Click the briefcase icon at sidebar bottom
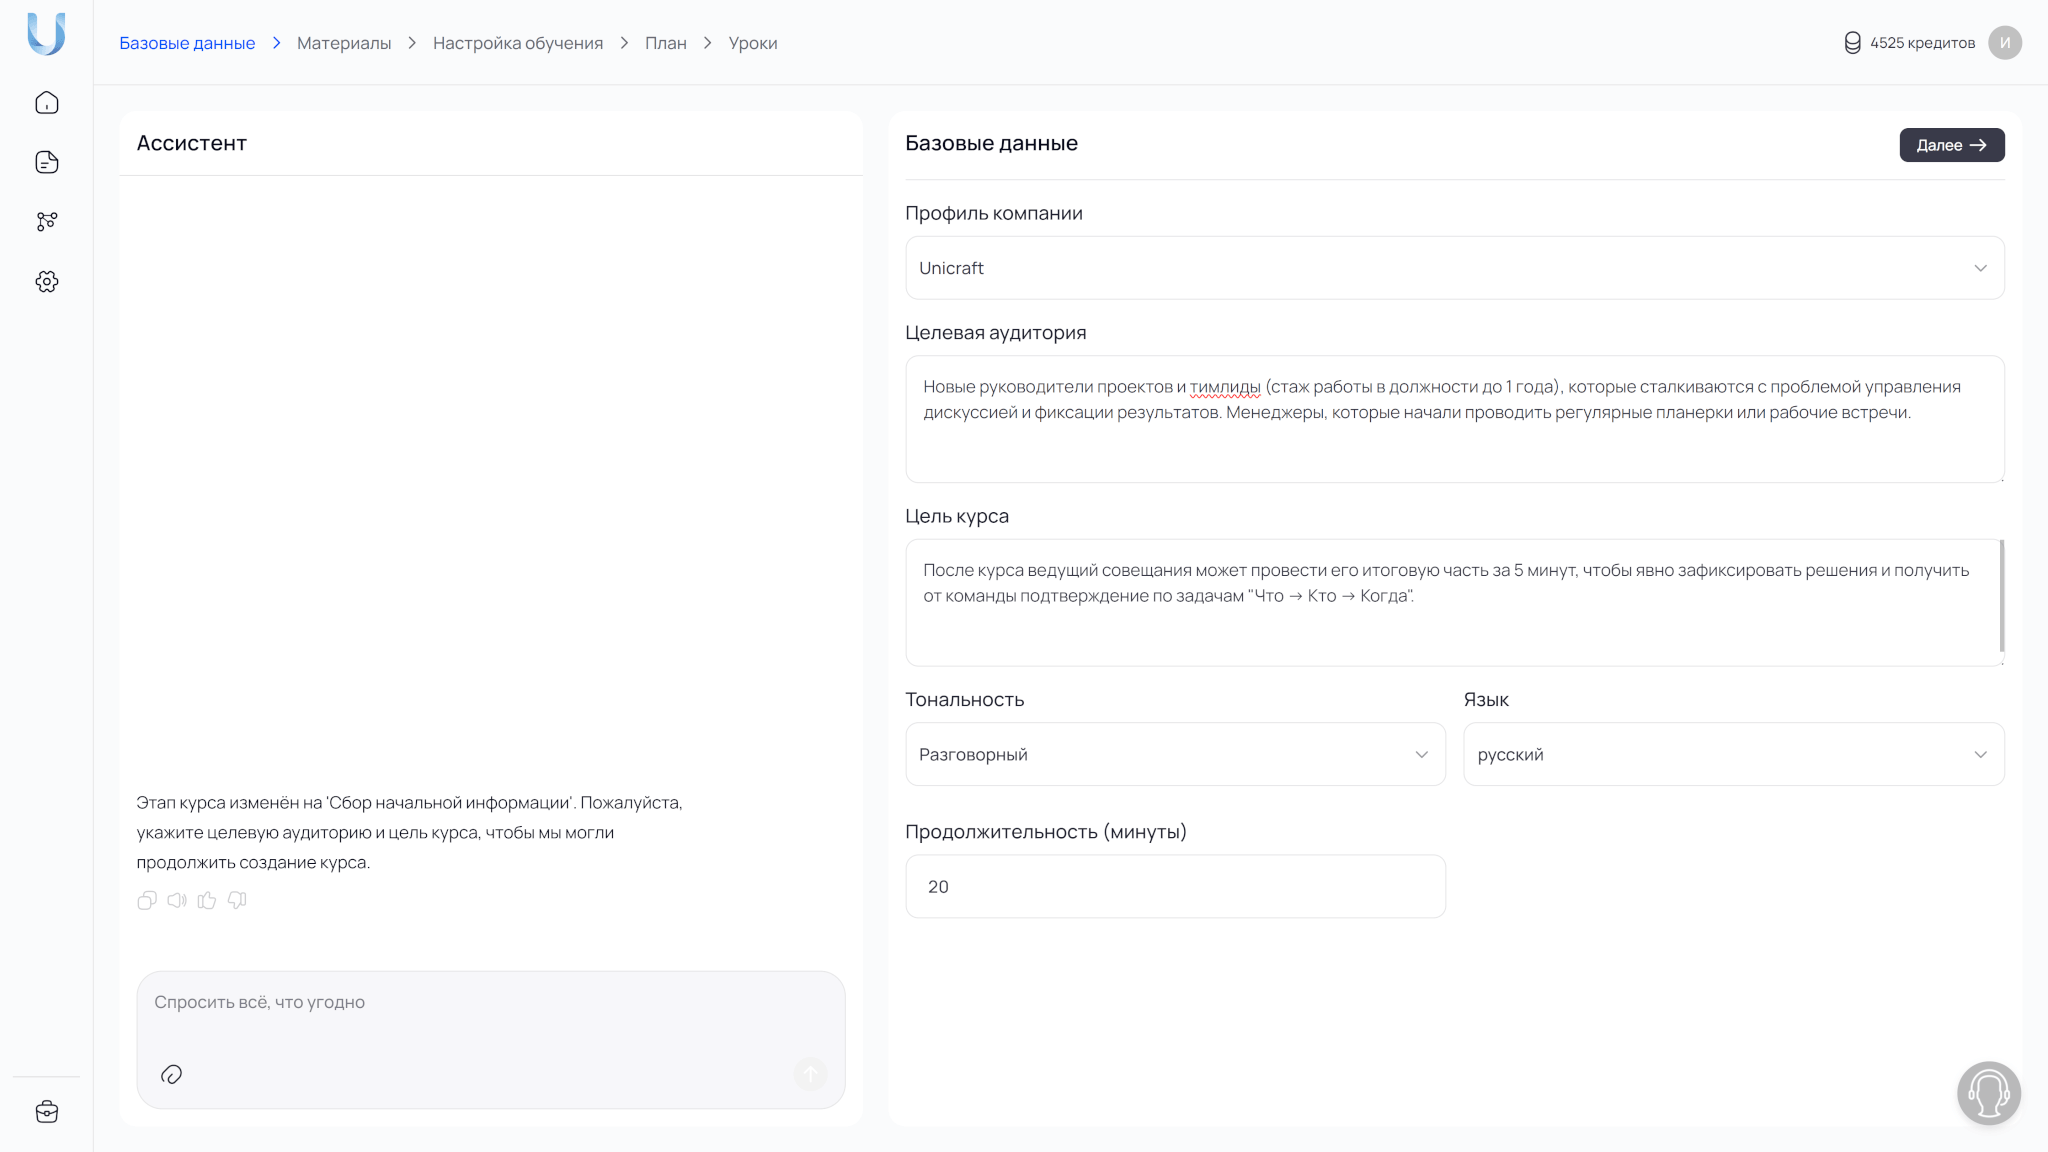The height and width of the screenshot is (1152, 2048). 47,1112
